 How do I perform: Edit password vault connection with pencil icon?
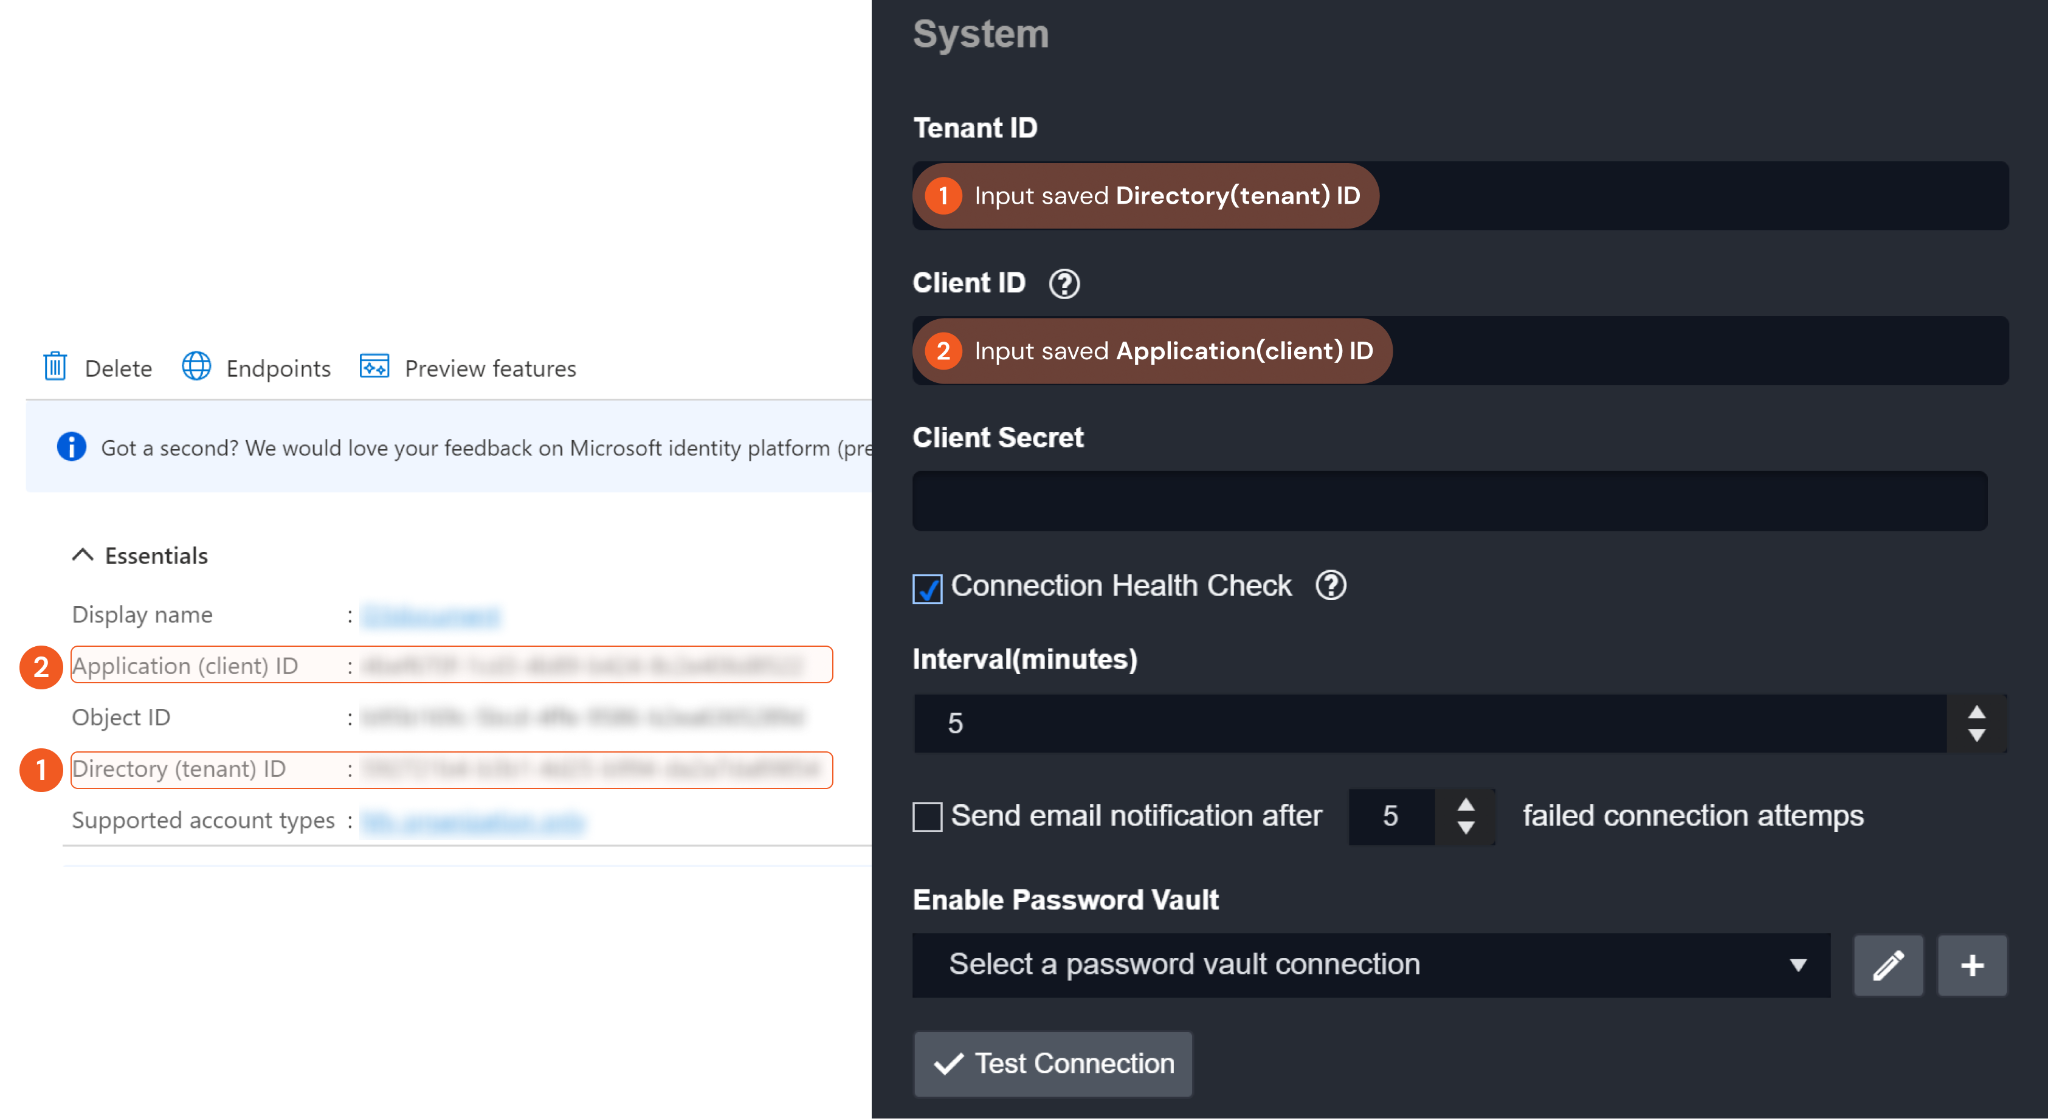(x=1888, y=966)
